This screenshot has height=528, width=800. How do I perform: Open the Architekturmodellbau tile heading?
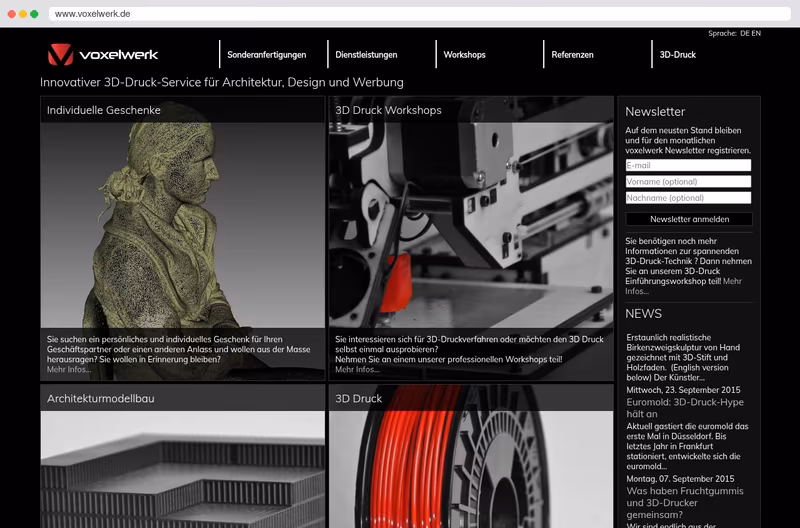coord(101,398)
